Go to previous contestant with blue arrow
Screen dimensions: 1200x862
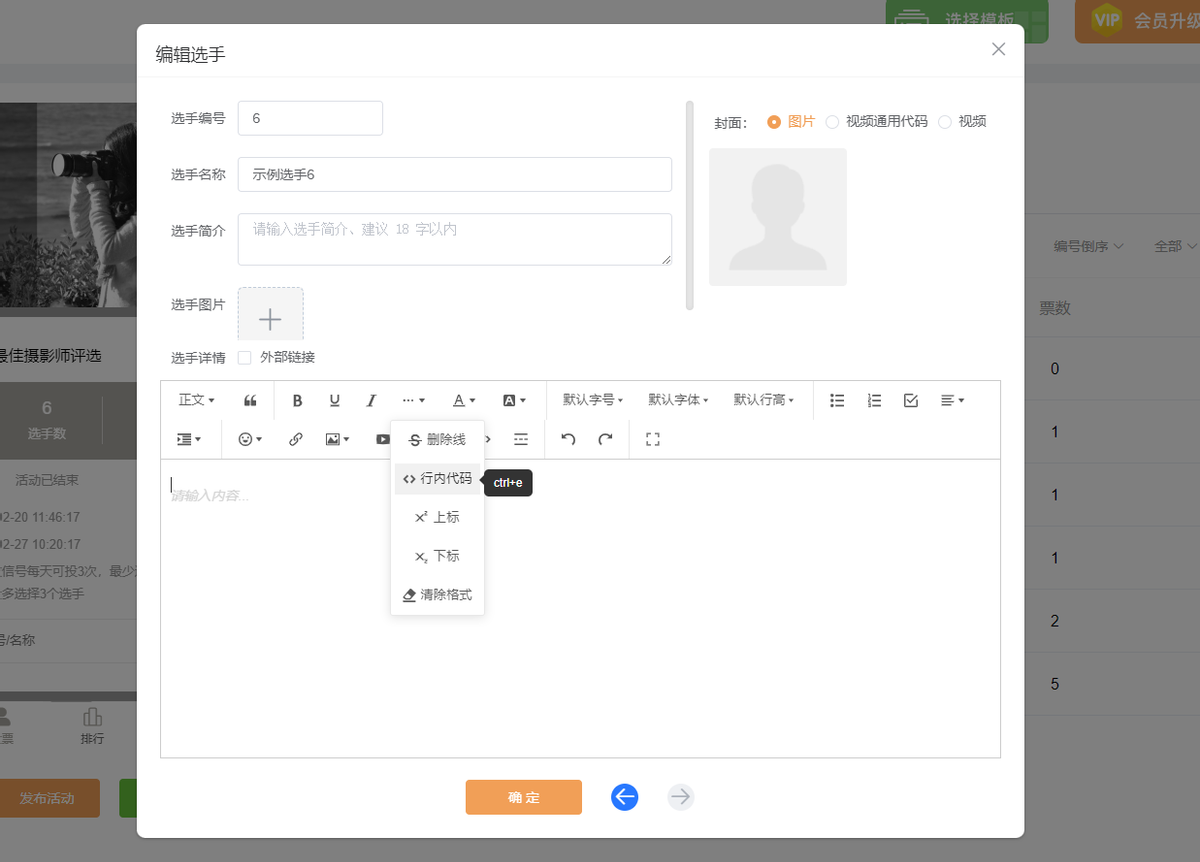[625, 797]
